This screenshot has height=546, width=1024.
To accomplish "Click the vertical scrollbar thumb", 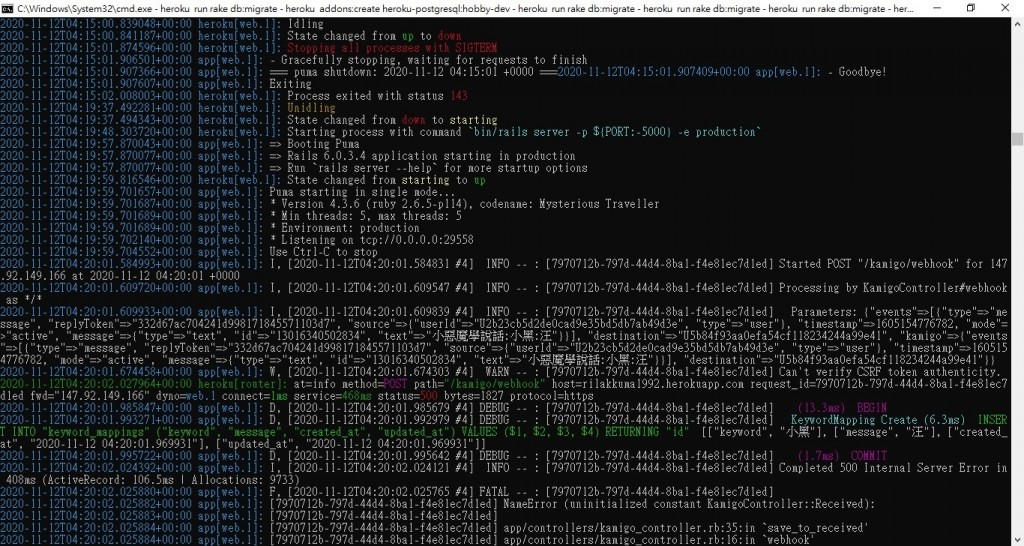I will click(1017, 139).
